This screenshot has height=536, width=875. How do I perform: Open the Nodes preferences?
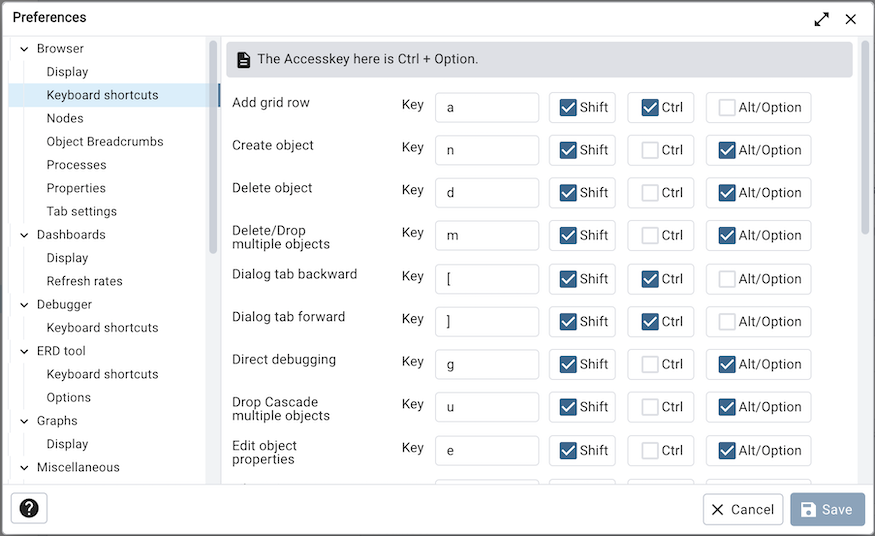(x=65, y=118)
